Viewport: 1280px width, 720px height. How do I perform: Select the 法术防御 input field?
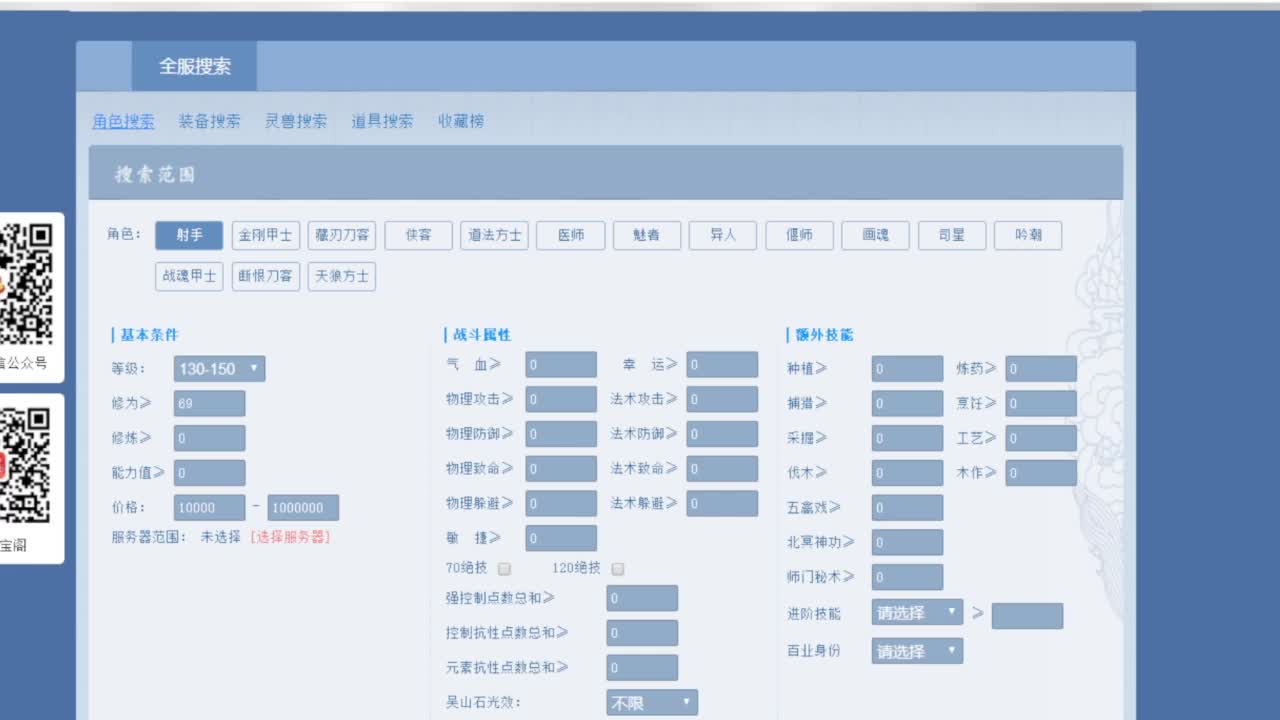click(722, 434)
